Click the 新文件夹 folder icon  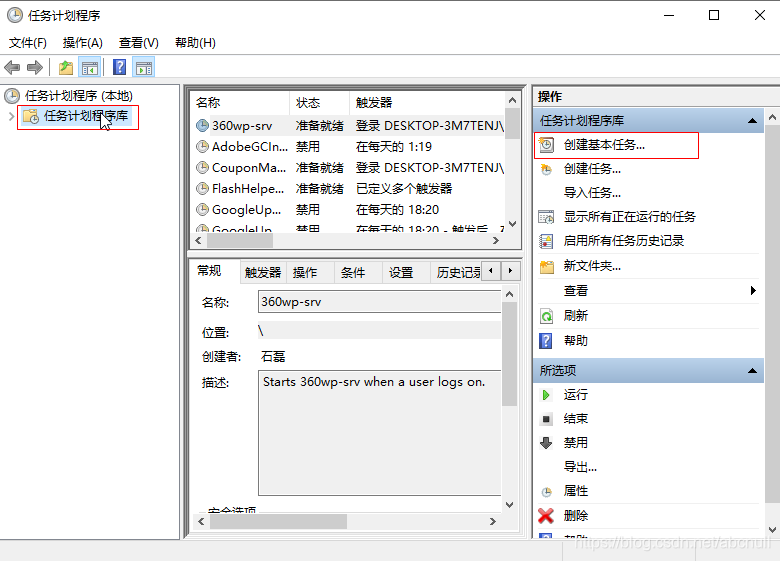point(547,267)
